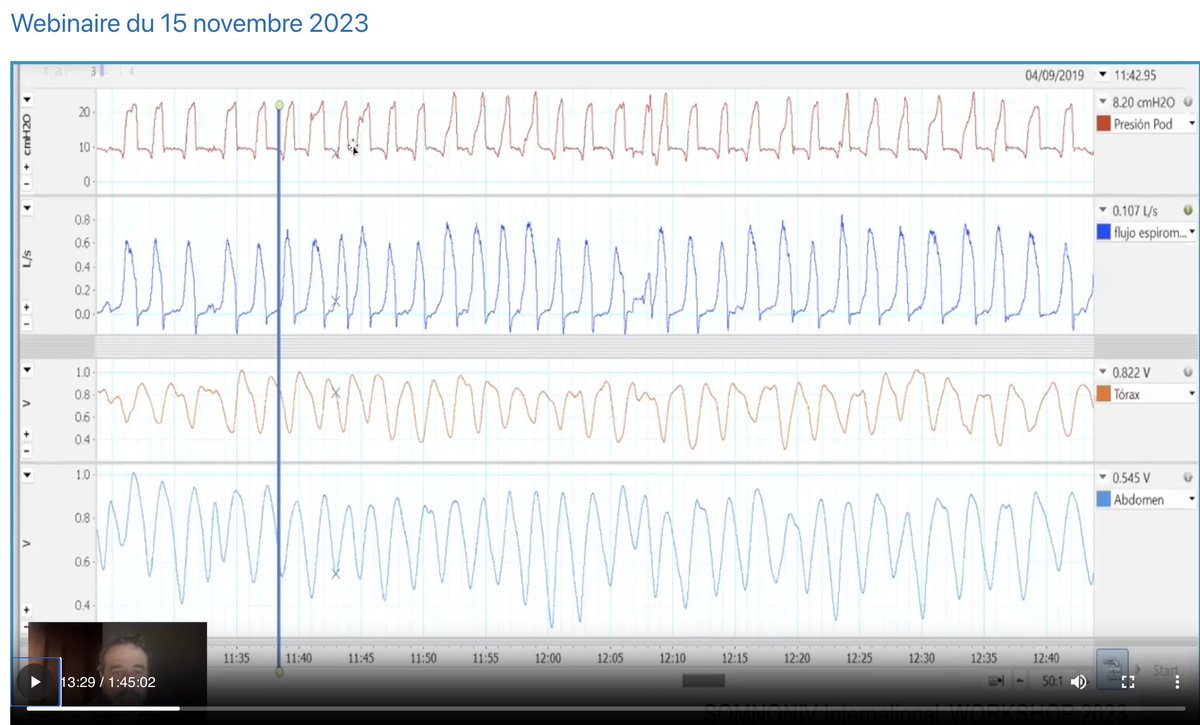This screenshot has width=1200, height=725.
Task: Enter fullscreen mode for the video
Action: (1128, 682)
